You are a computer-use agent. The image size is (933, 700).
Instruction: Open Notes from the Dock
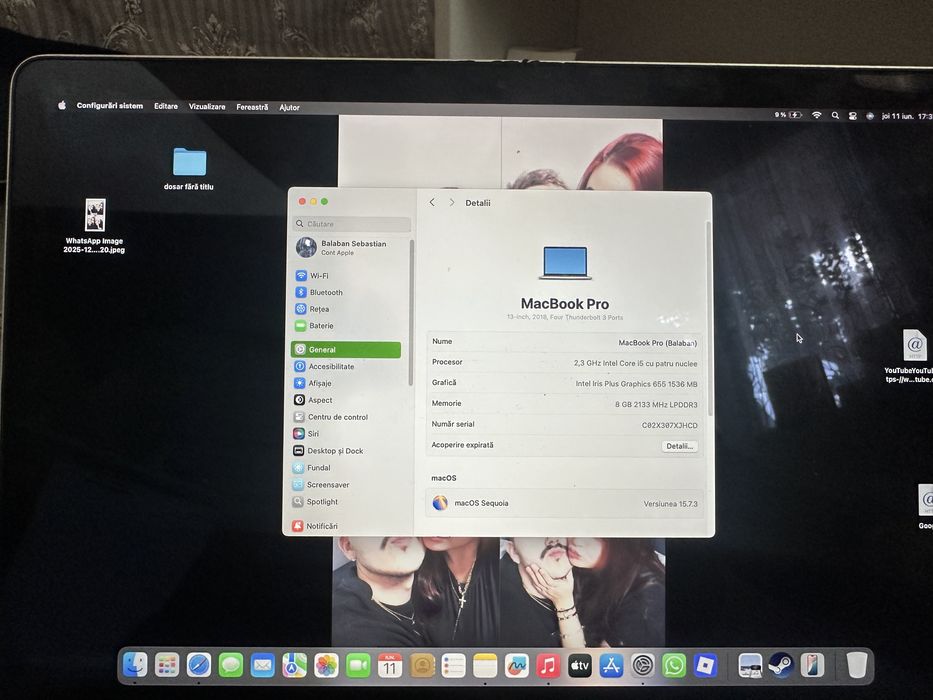click(485, 665)
